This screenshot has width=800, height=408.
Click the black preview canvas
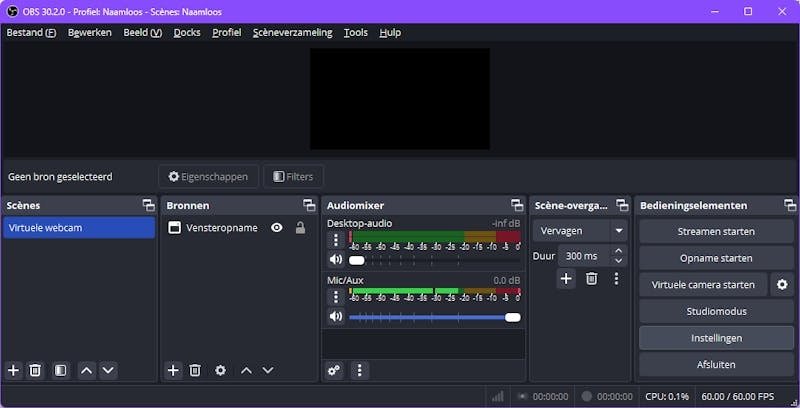coord(400,99)
